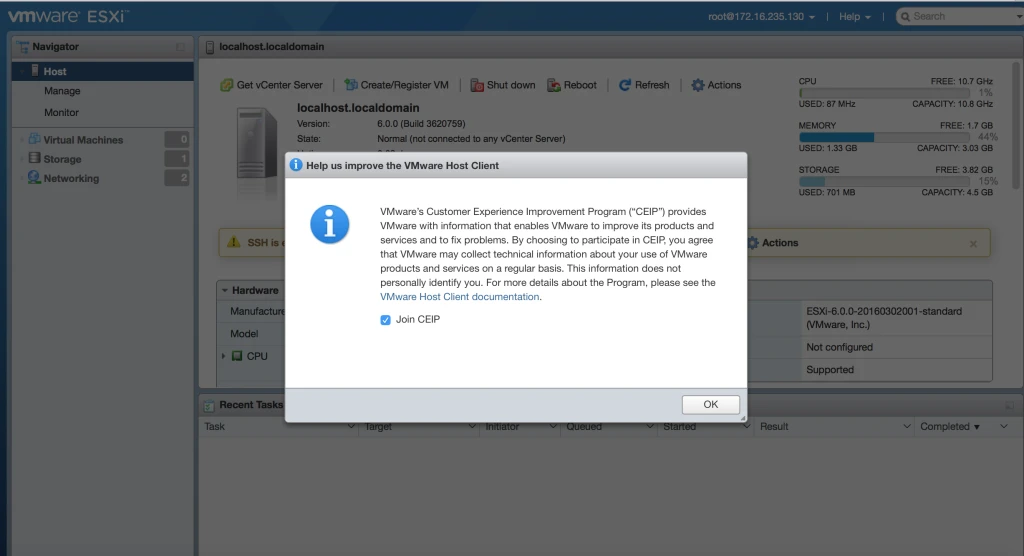
Task: Open Actions in the SSH warning banner
Action: click(x=773, y=243)
